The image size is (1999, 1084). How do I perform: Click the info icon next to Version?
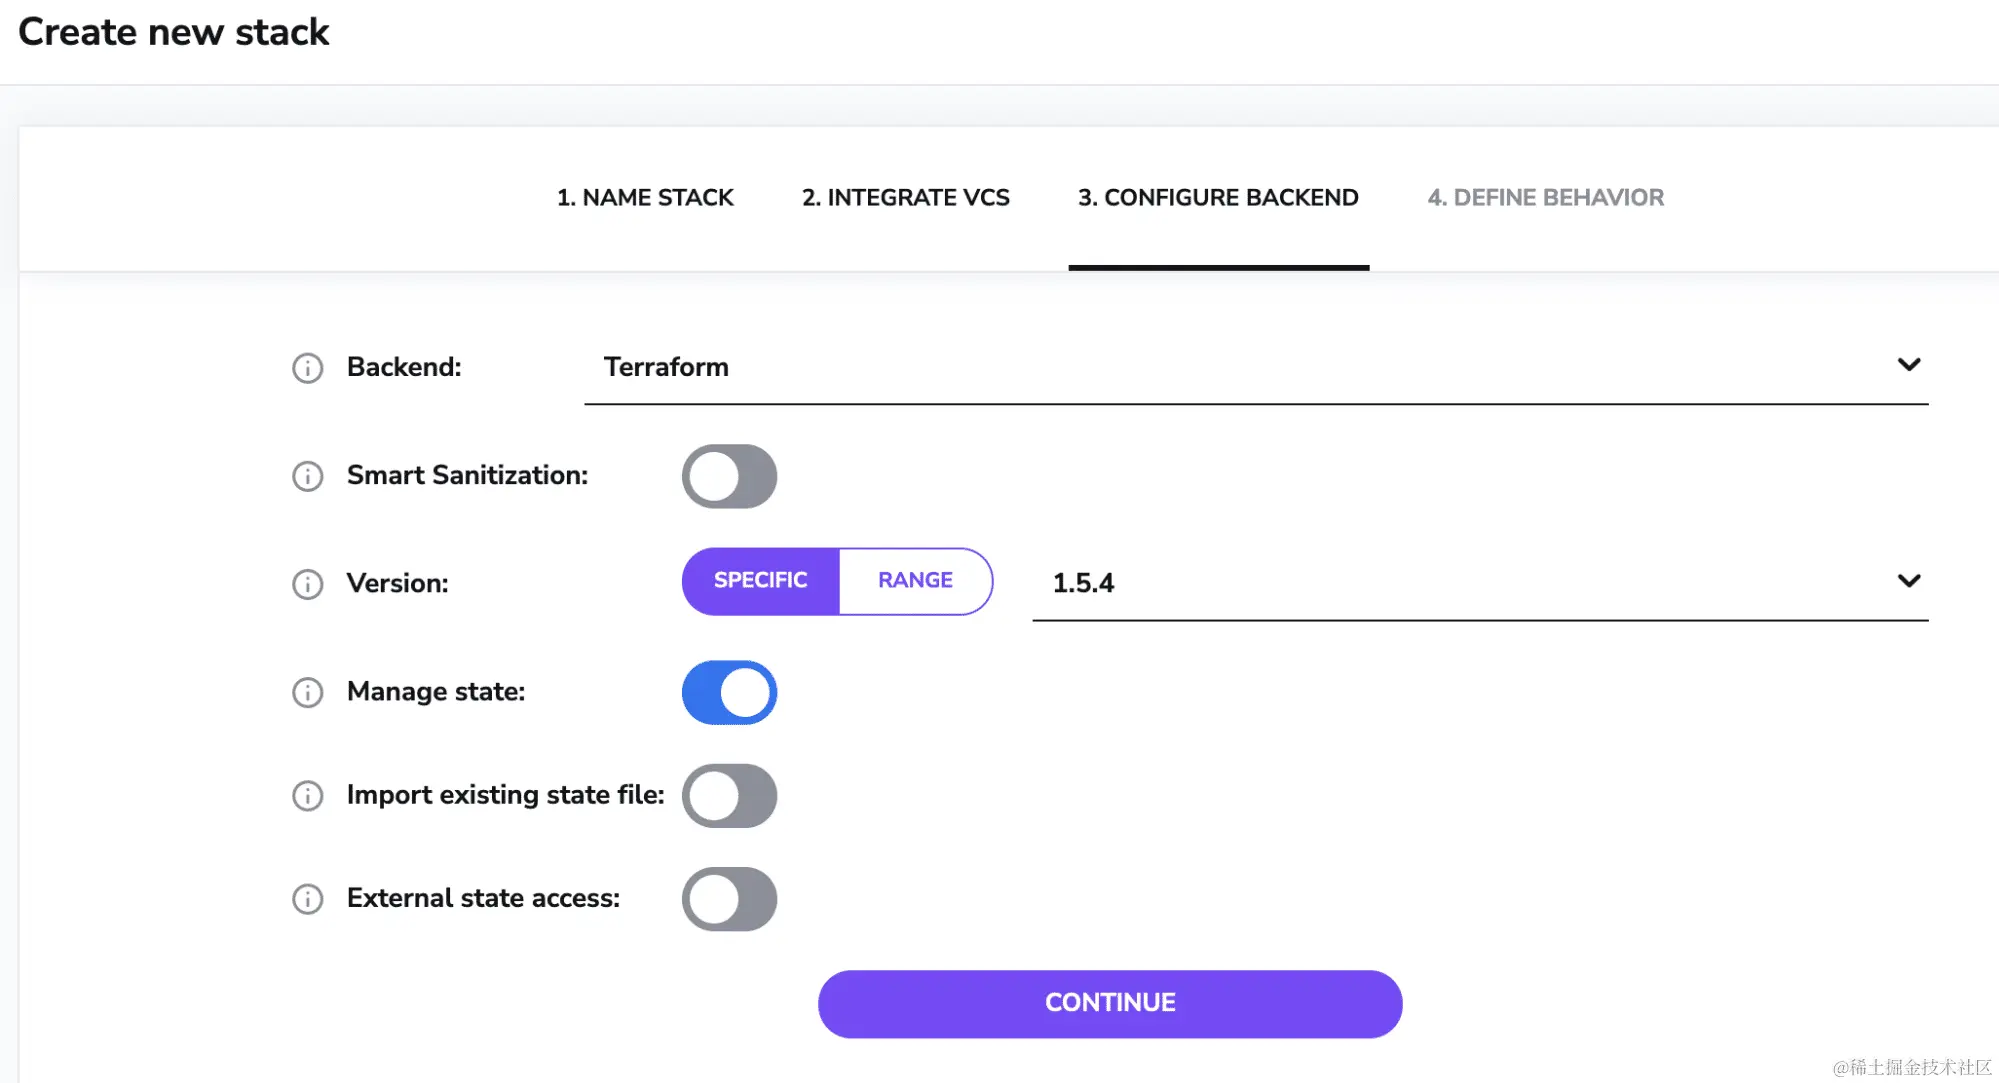(307, 584)
